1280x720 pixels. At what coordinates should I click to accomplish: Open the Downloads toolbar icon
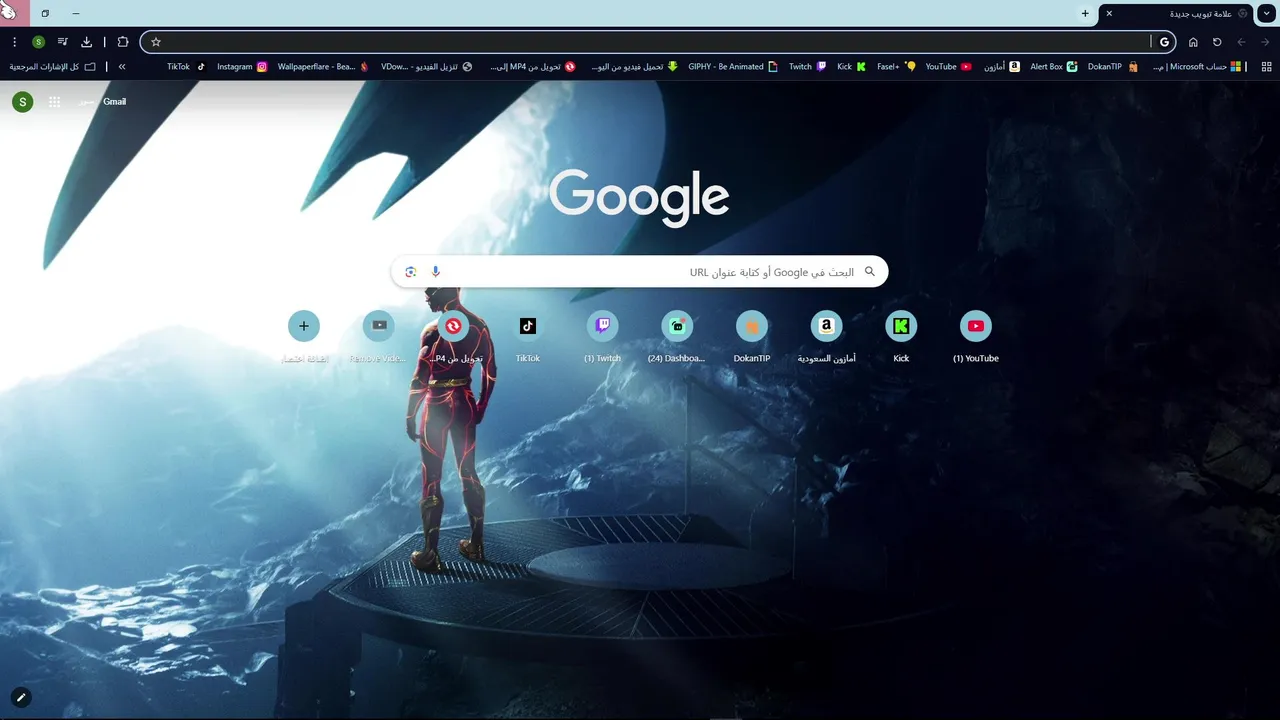coord(87,42)
